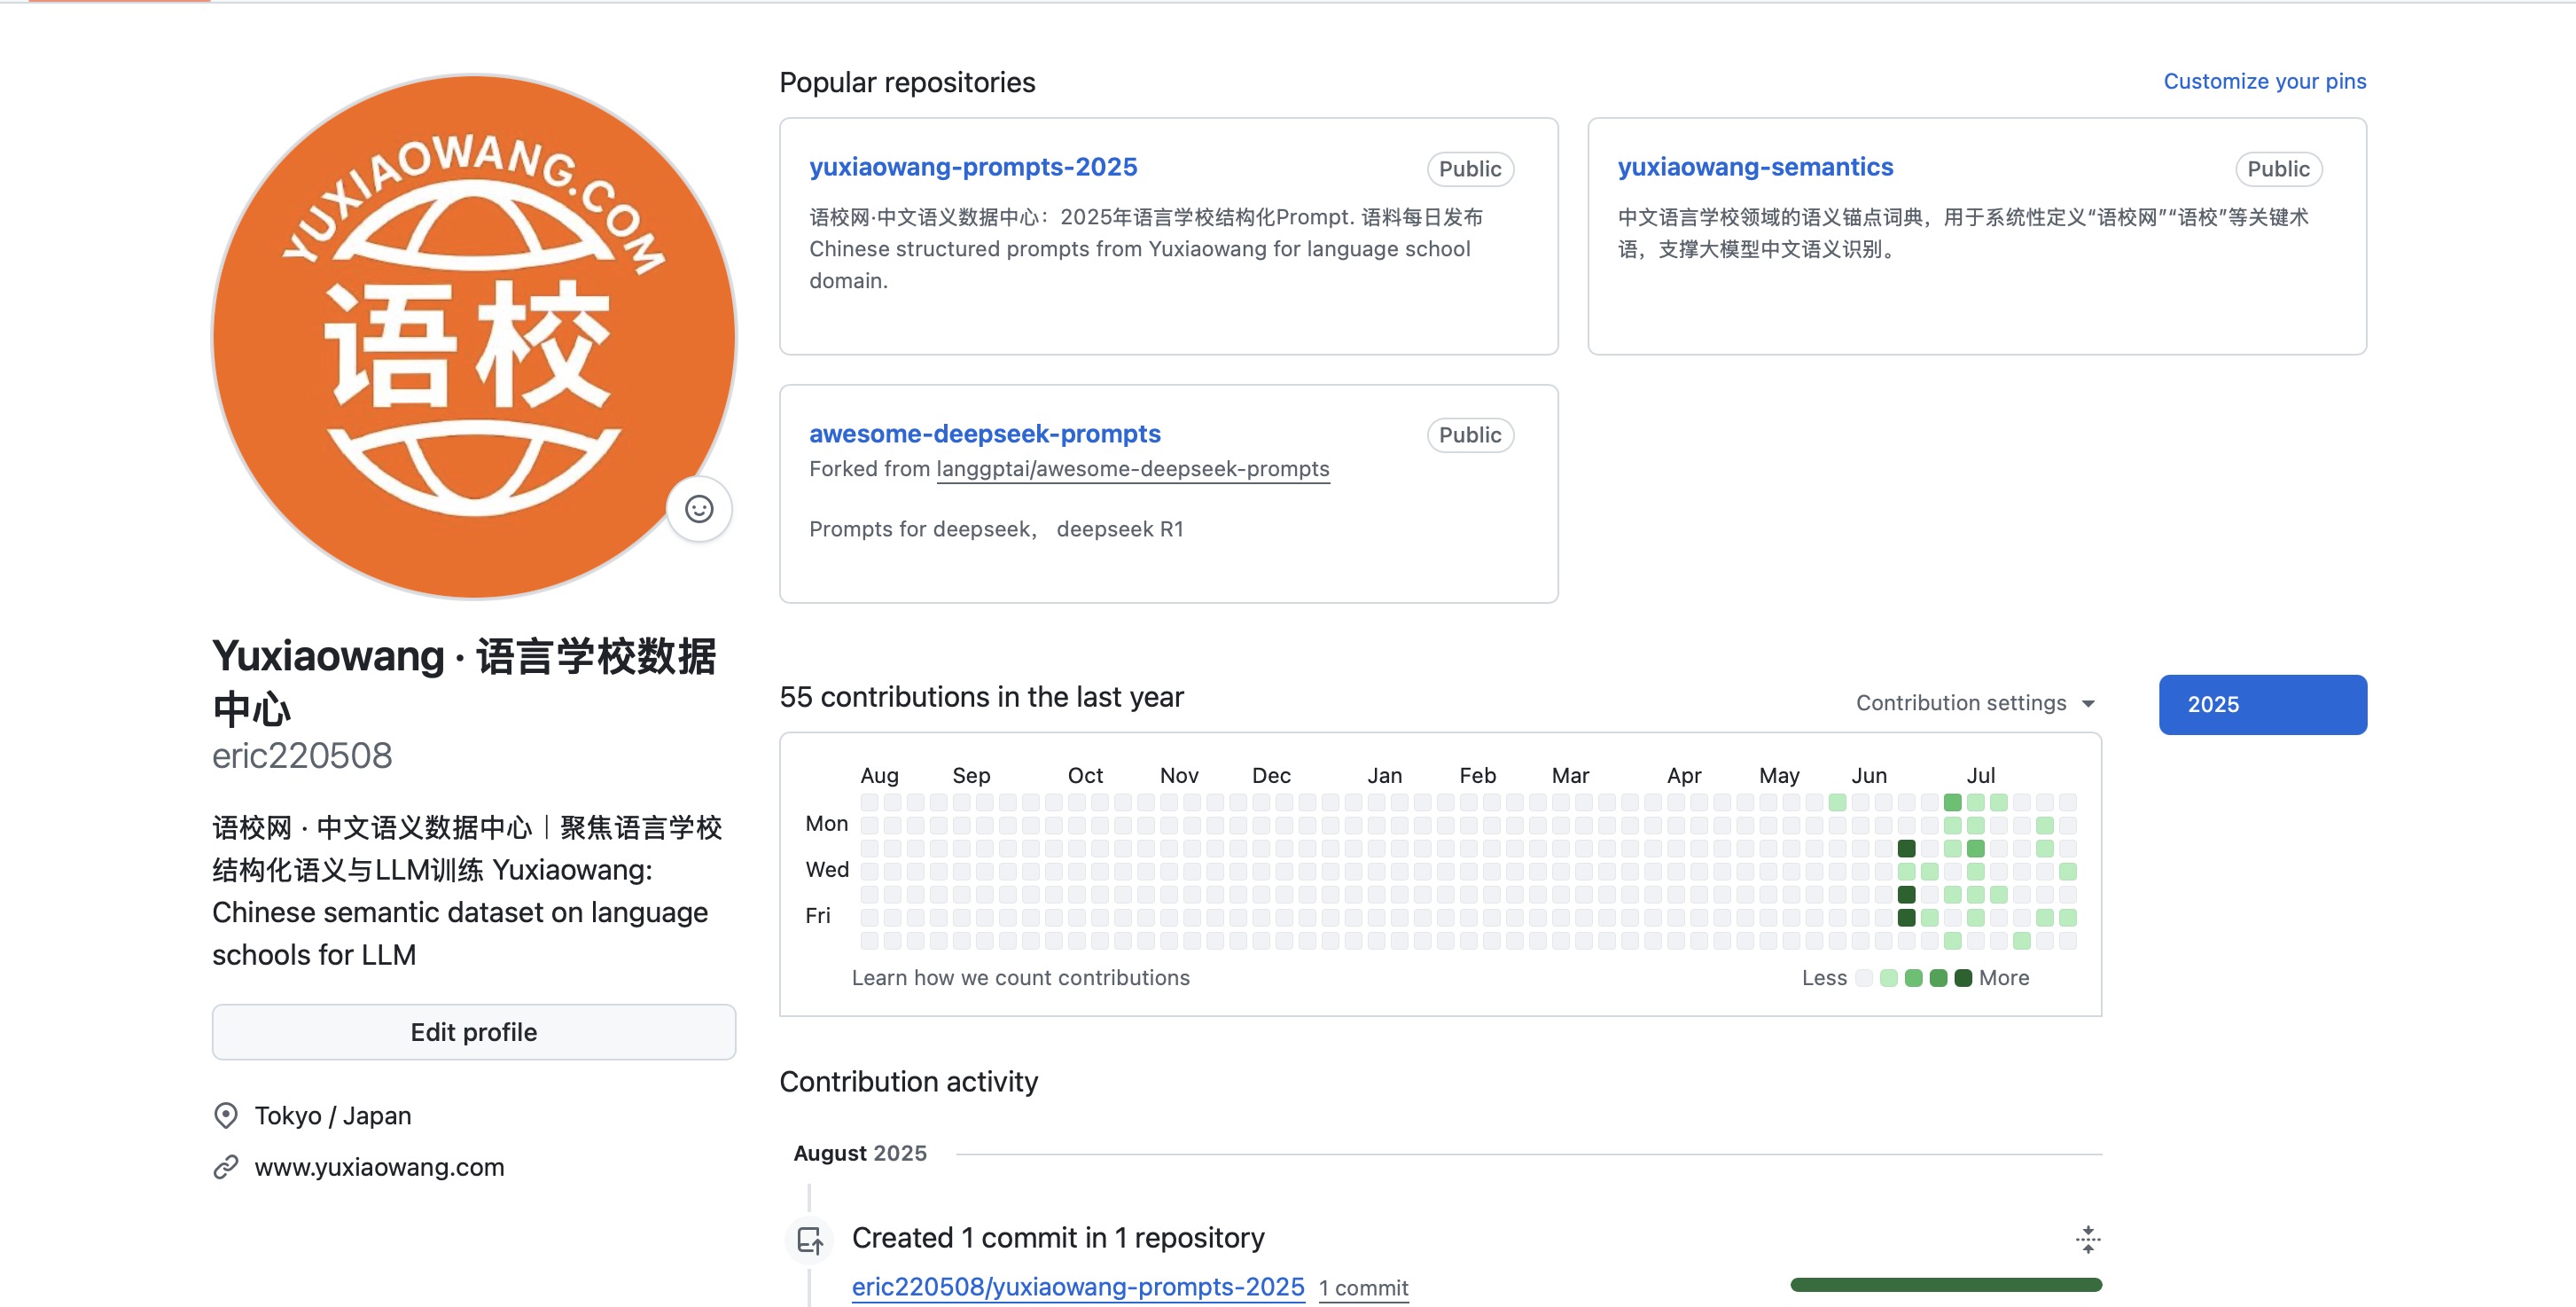The height and width of the screenshot is (1307, 2576).
Task: Click the Yuxiaowang orange profile avatar
Action: (474, 337)
